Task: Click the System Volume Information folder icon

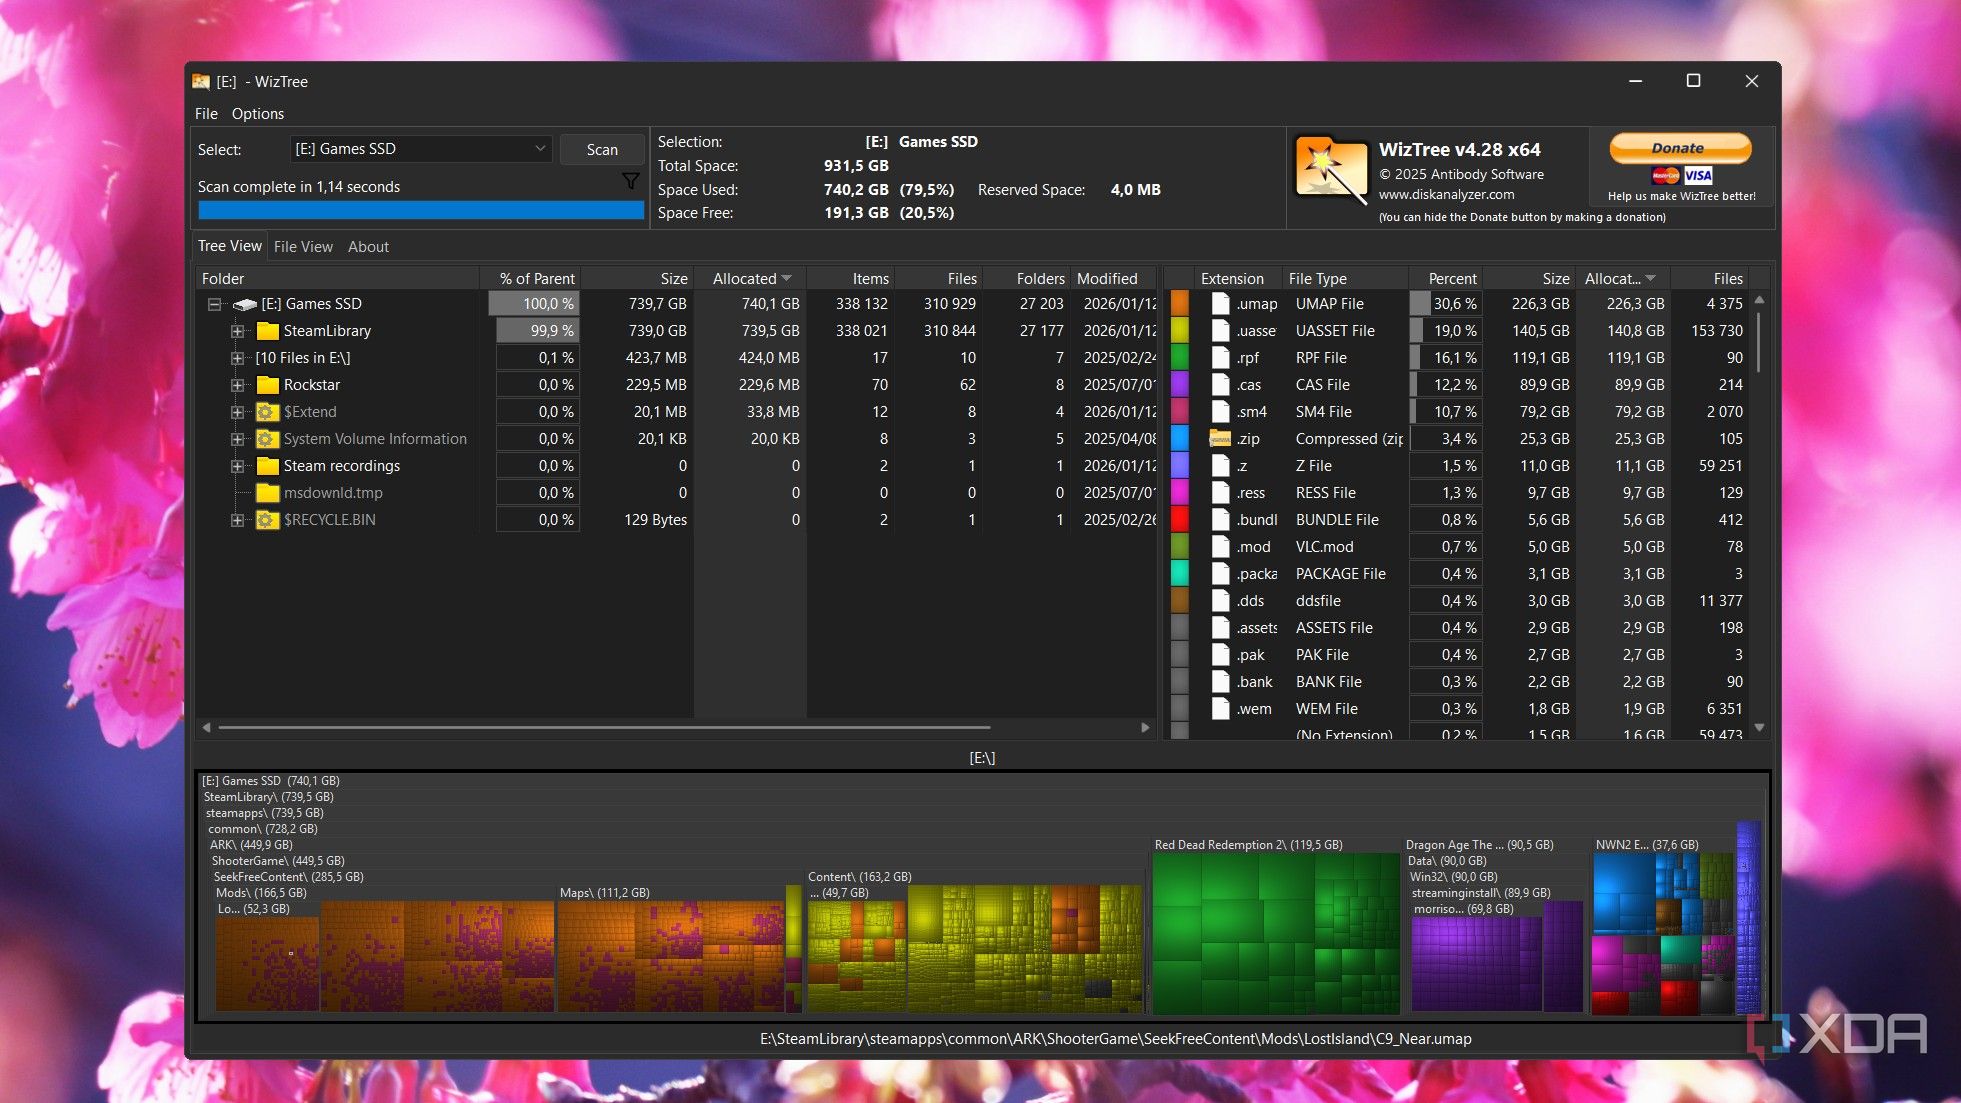Action: coord(267,439)
